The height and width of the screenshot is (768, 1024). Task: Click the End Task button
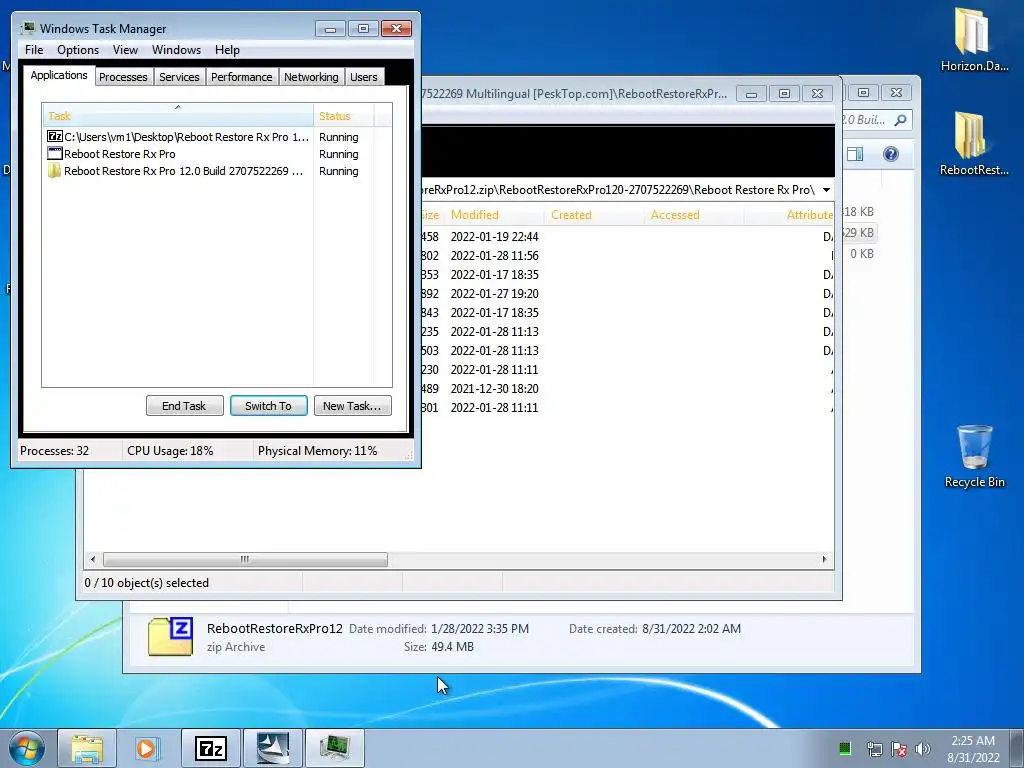184,406
